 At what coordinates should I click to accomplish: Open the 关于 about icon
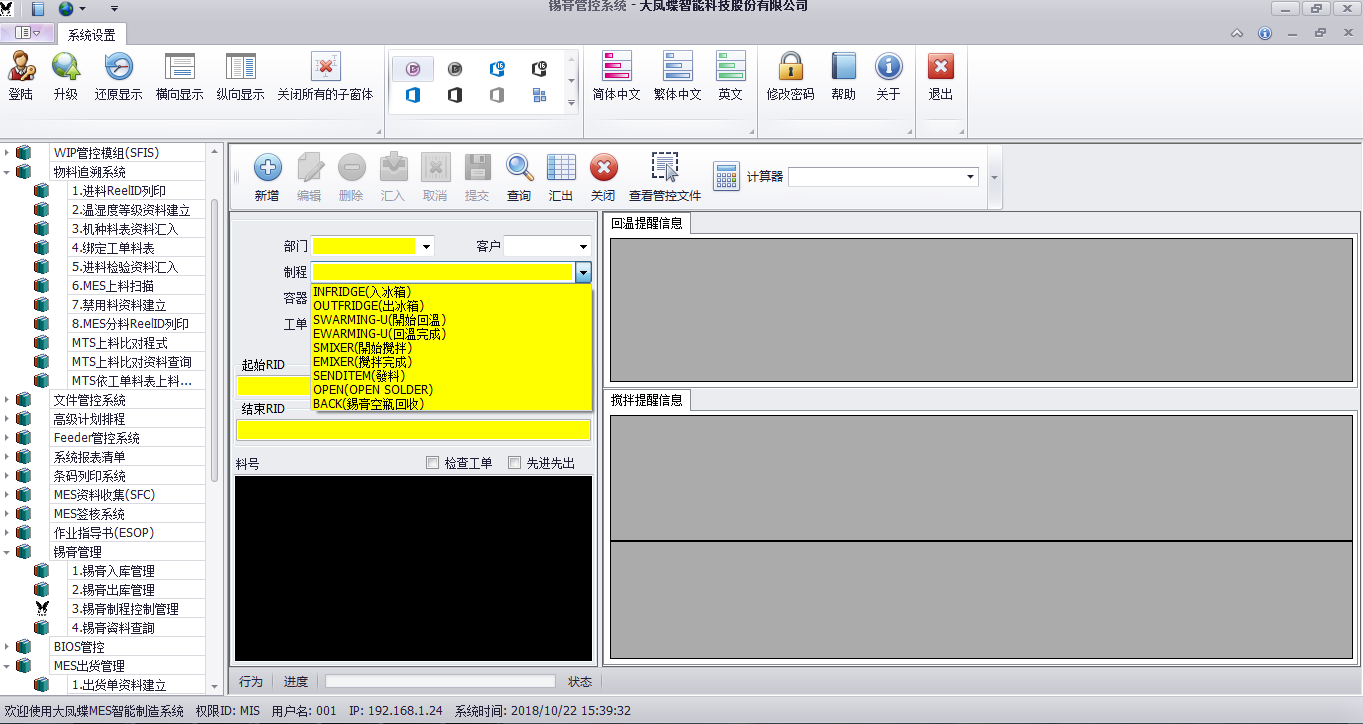pyautogui.click(x=888, y=67)
